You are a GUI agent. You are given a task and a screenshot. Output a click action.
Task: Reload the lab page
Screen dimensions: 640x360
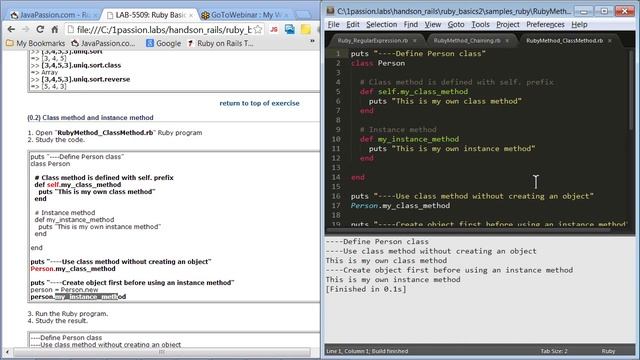tap(40, 29)
